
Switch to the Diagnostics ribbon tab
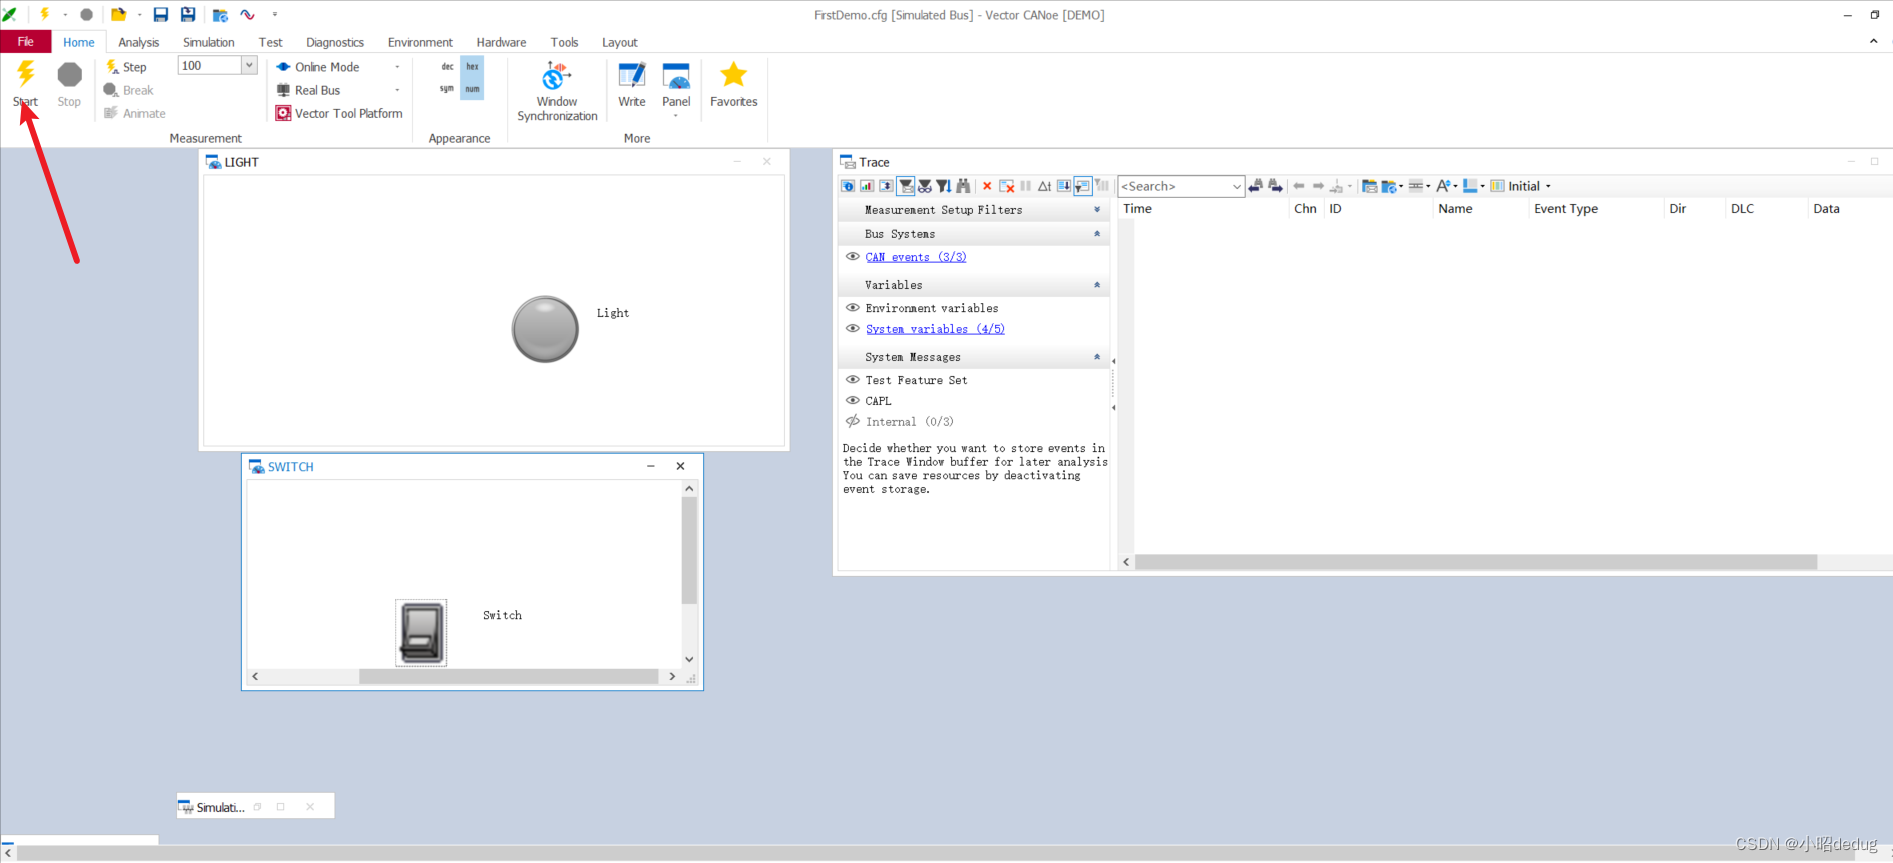[x=335, y=43]
